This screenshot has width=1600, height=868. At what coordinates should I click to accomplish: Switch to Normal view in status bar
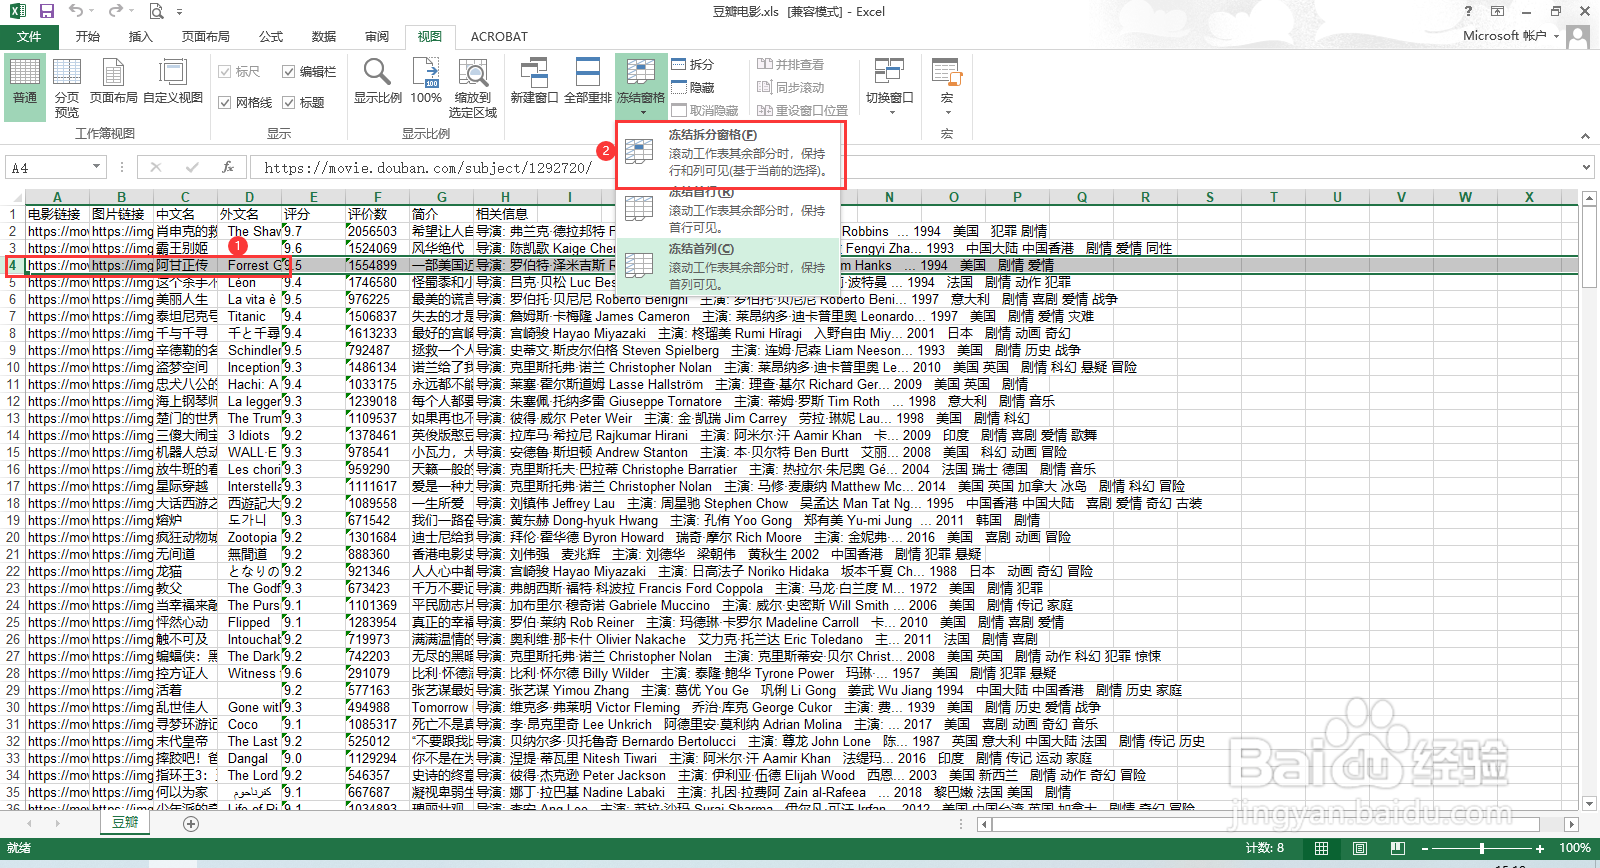pyautogui.click(x=1321, y=848)
